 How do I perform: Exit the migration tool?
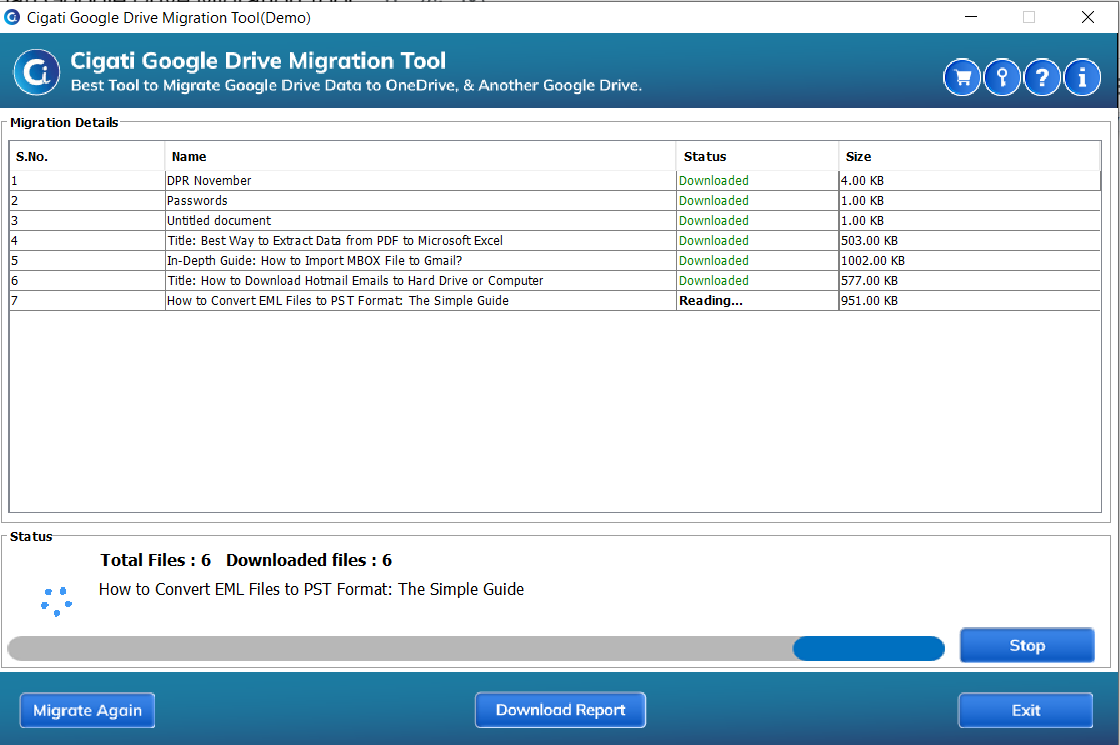(x=1026, y=711)
